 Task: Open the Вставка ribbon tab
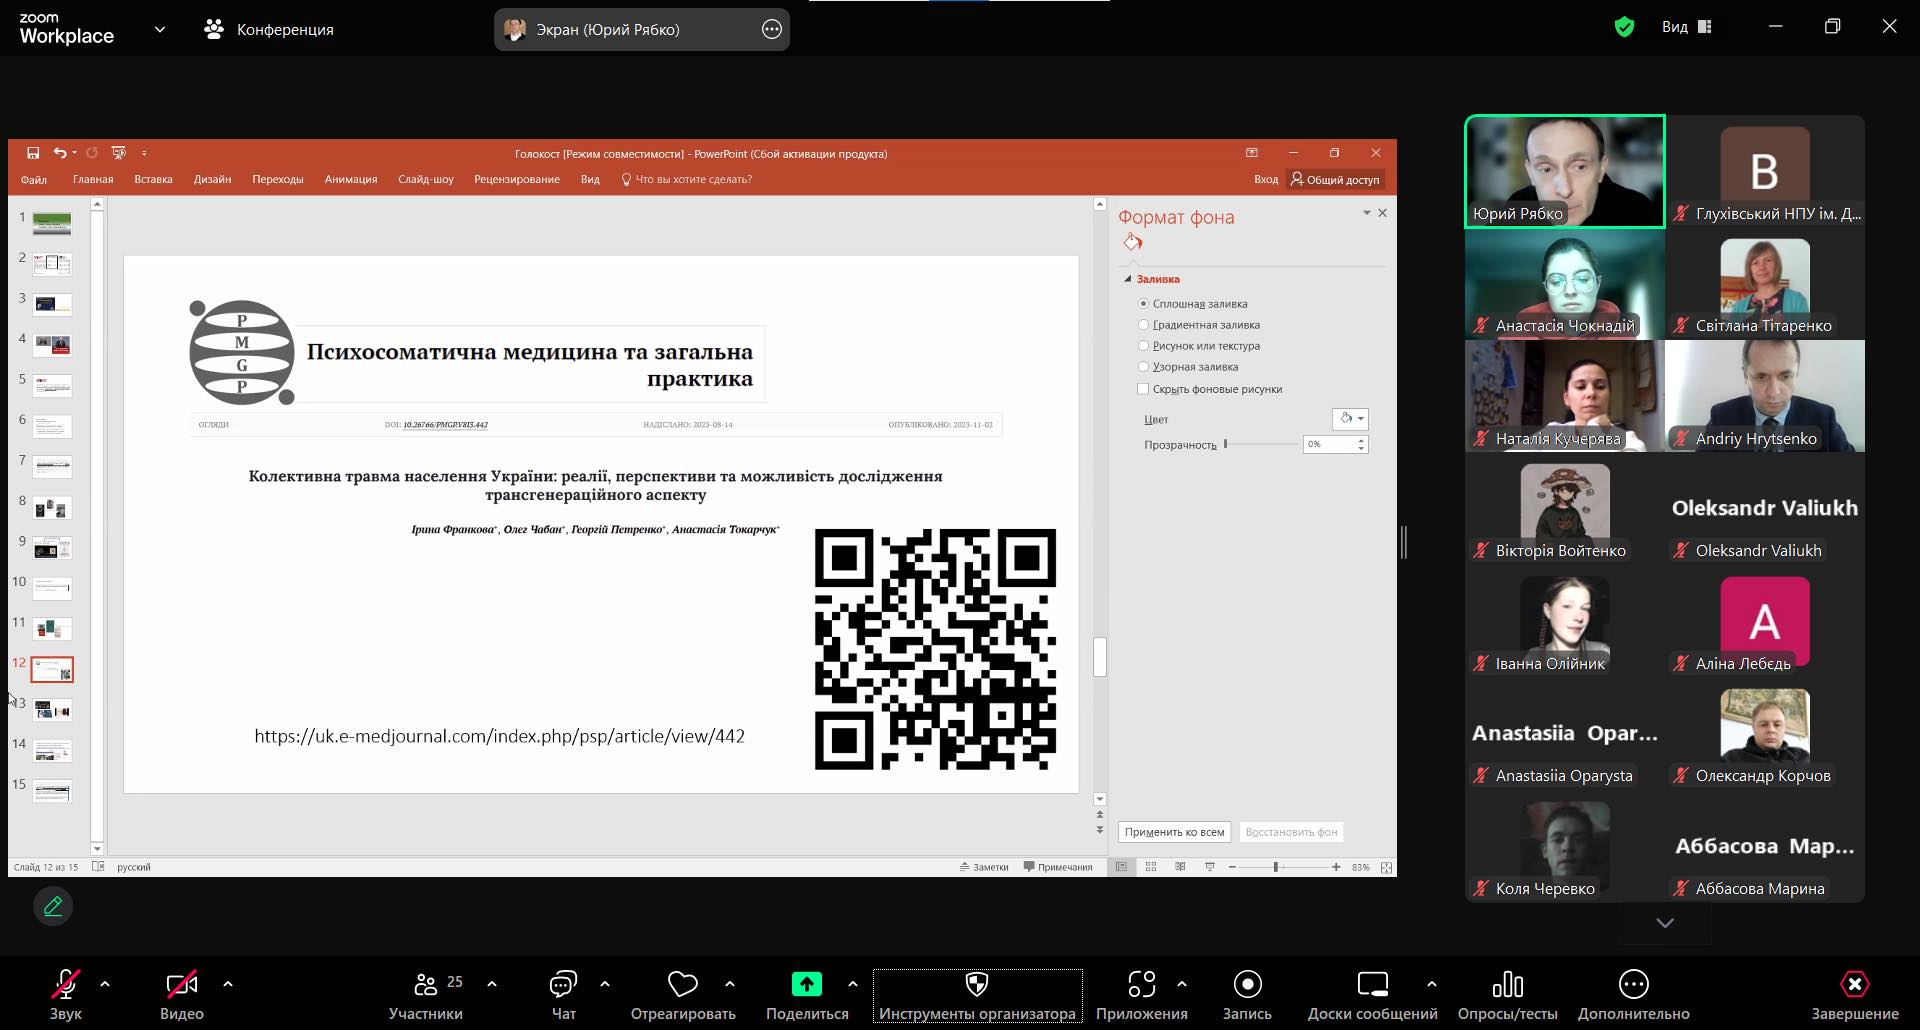coord(153,180)
